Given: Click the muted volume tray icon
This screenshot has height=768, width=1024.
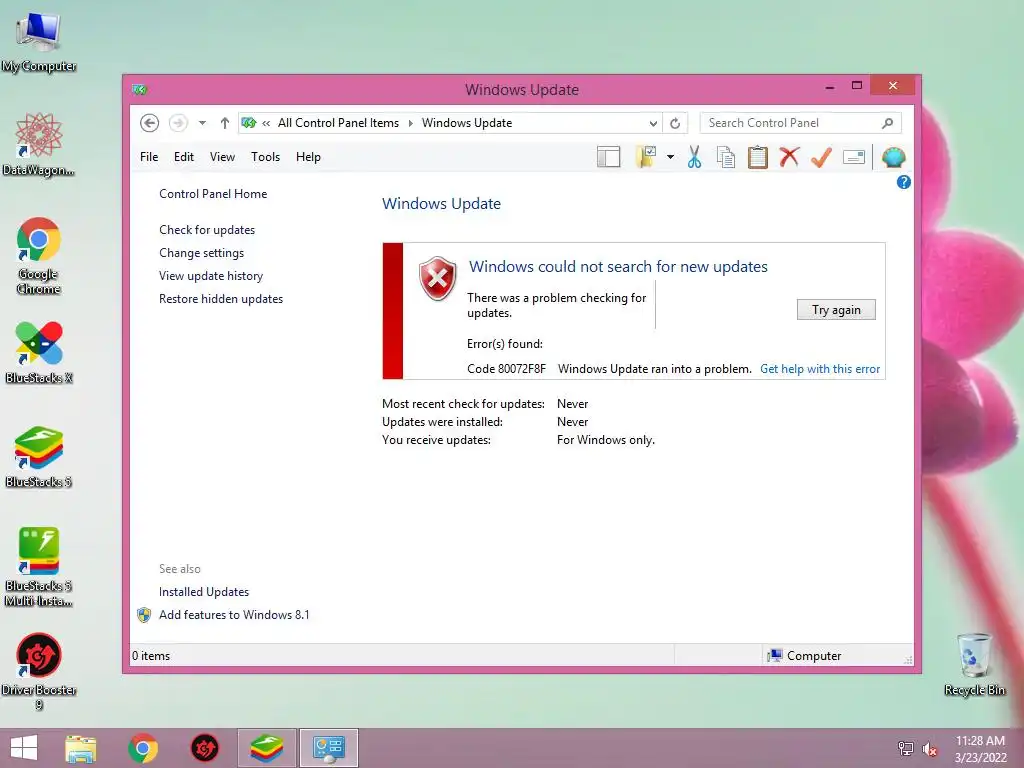Looking at the screenshot, I should 929,748.
